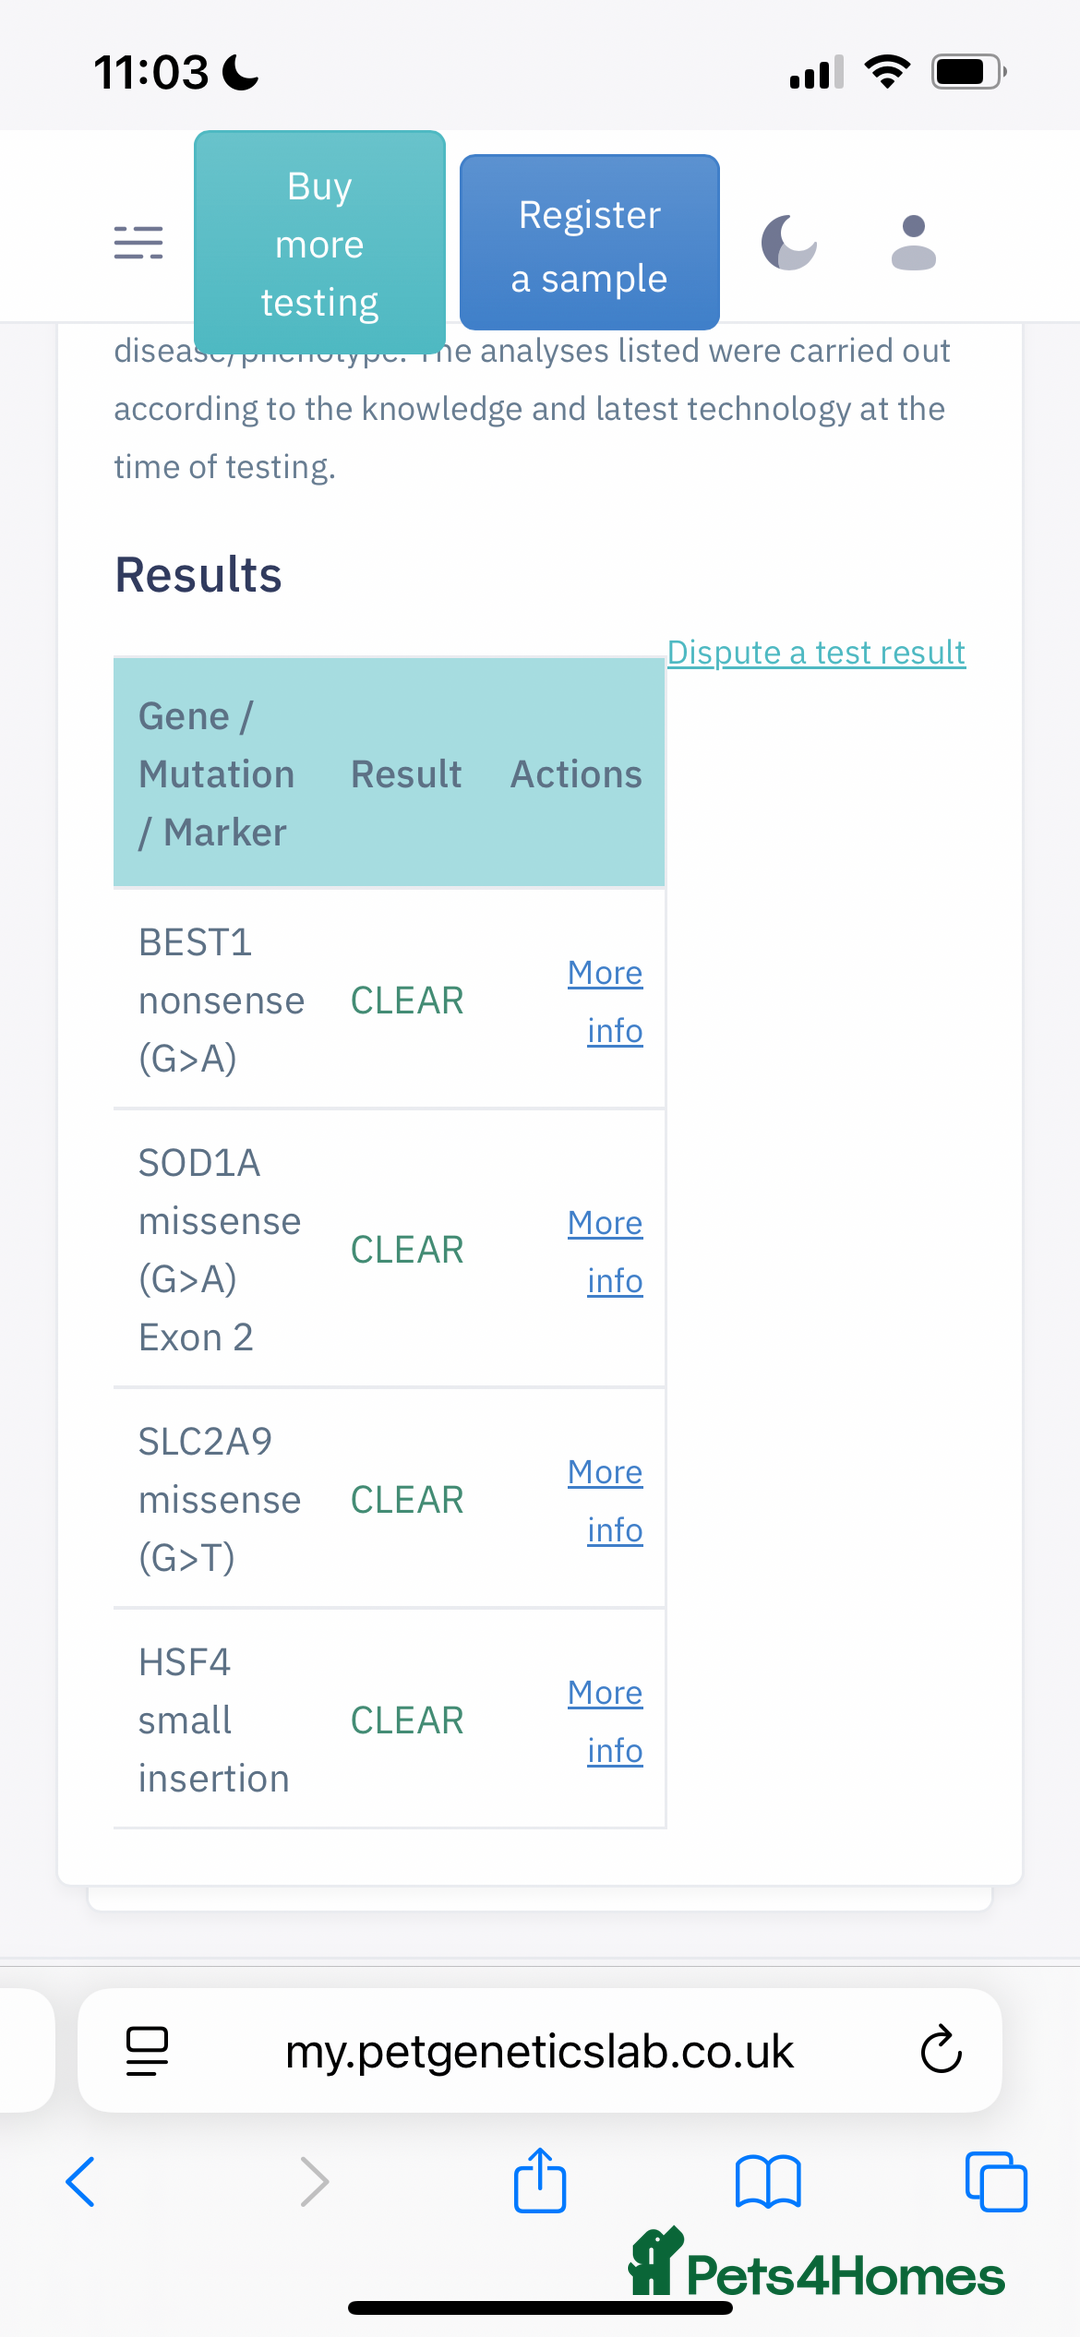Open More info for SLC2A9 missense result

point(606,1500)
